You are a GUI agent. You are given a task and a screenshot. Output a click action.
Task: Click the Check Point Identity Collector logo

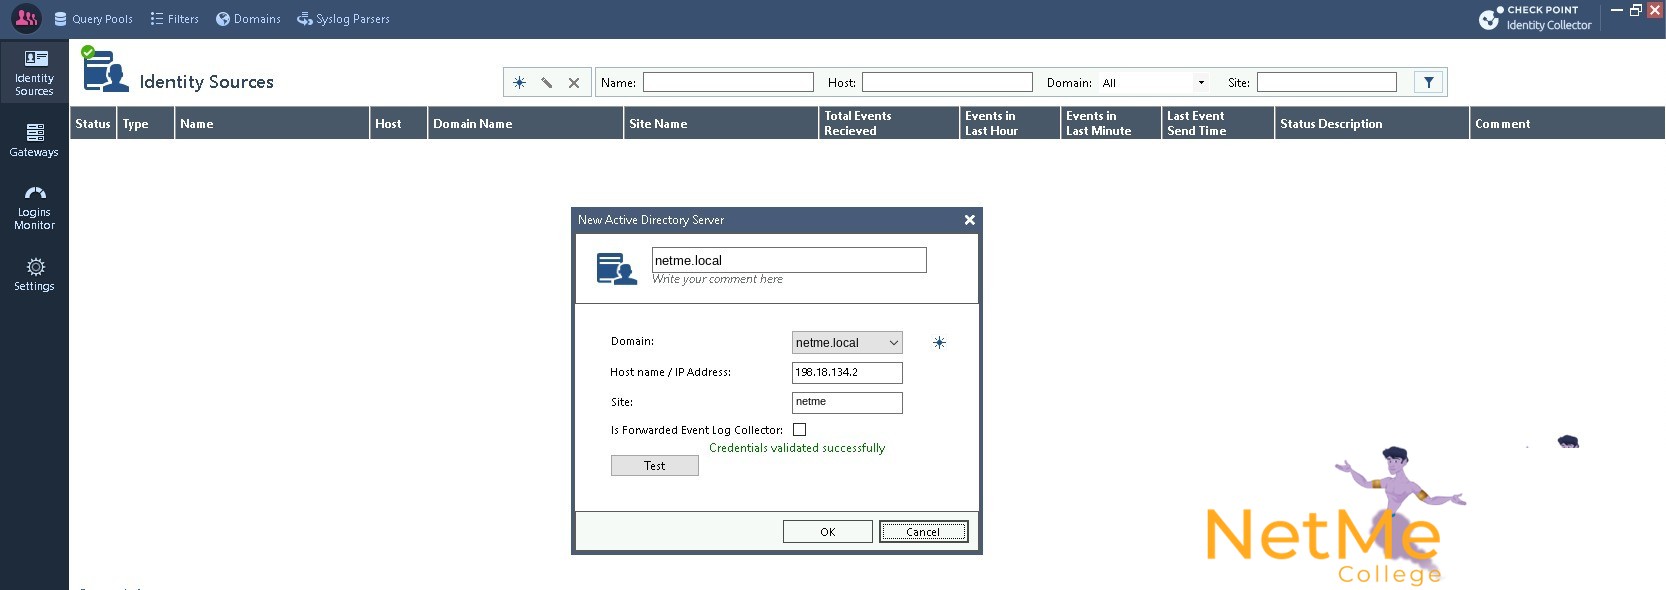click(x=1535, y=18)
